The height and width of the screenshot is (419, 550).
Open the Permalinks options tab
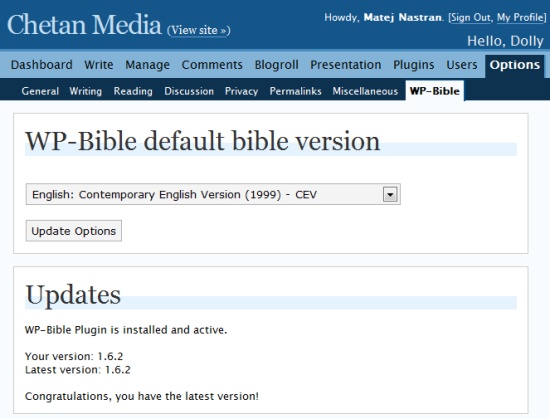click(x=296, y=91)
